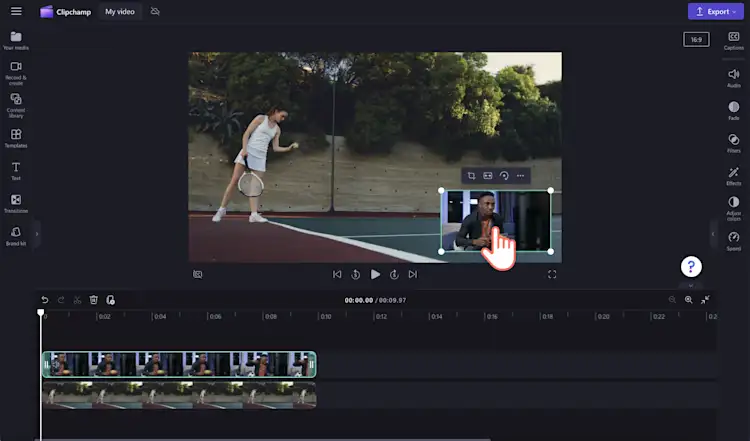
Task: Click the timeline horizontal scrollbar
Action: [x=263, y=439]
